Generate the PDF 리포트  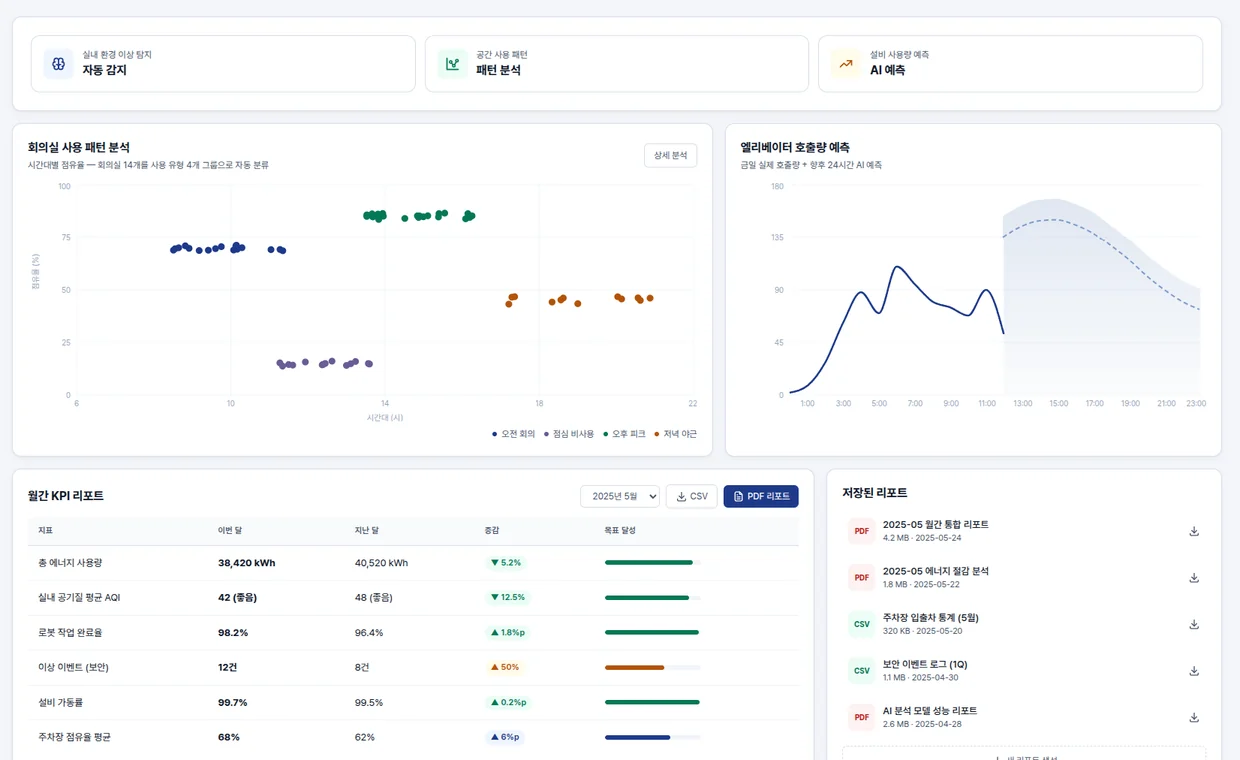(761, 496)
